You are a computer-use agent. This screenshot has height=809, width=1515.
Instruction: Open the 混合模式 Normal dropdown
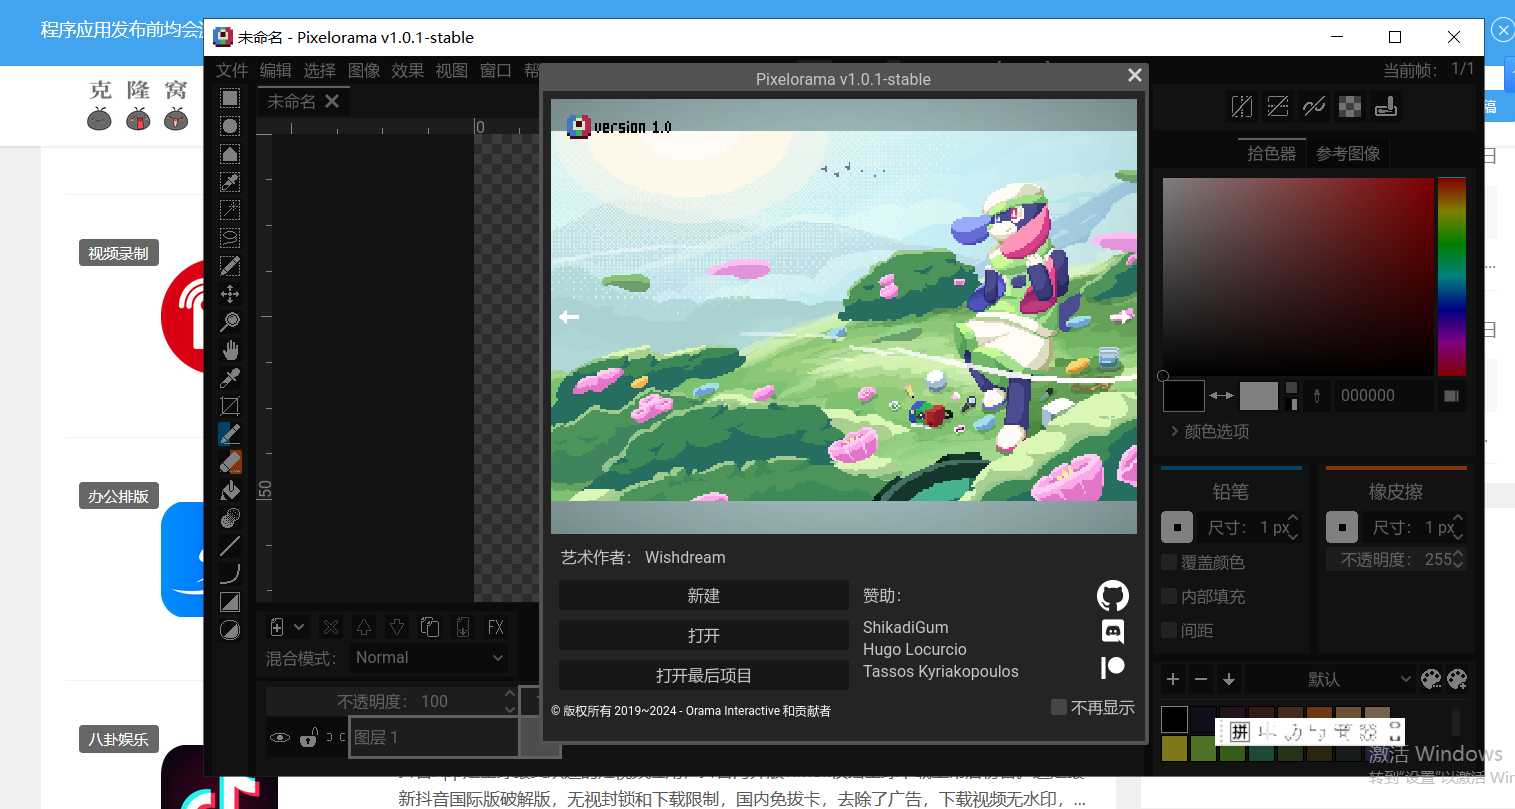(429, 658)
